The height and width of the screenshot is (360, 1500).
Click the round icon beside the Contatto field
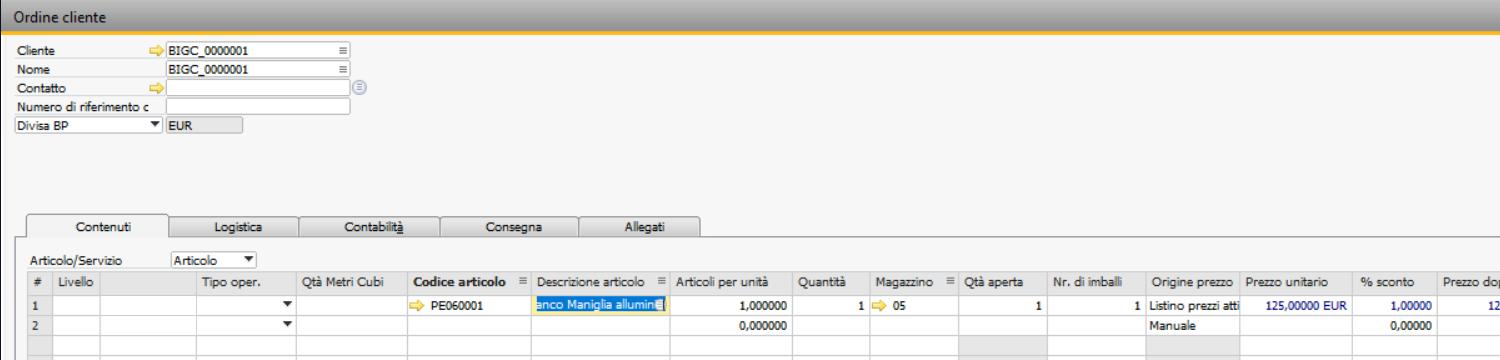(360, 88)
